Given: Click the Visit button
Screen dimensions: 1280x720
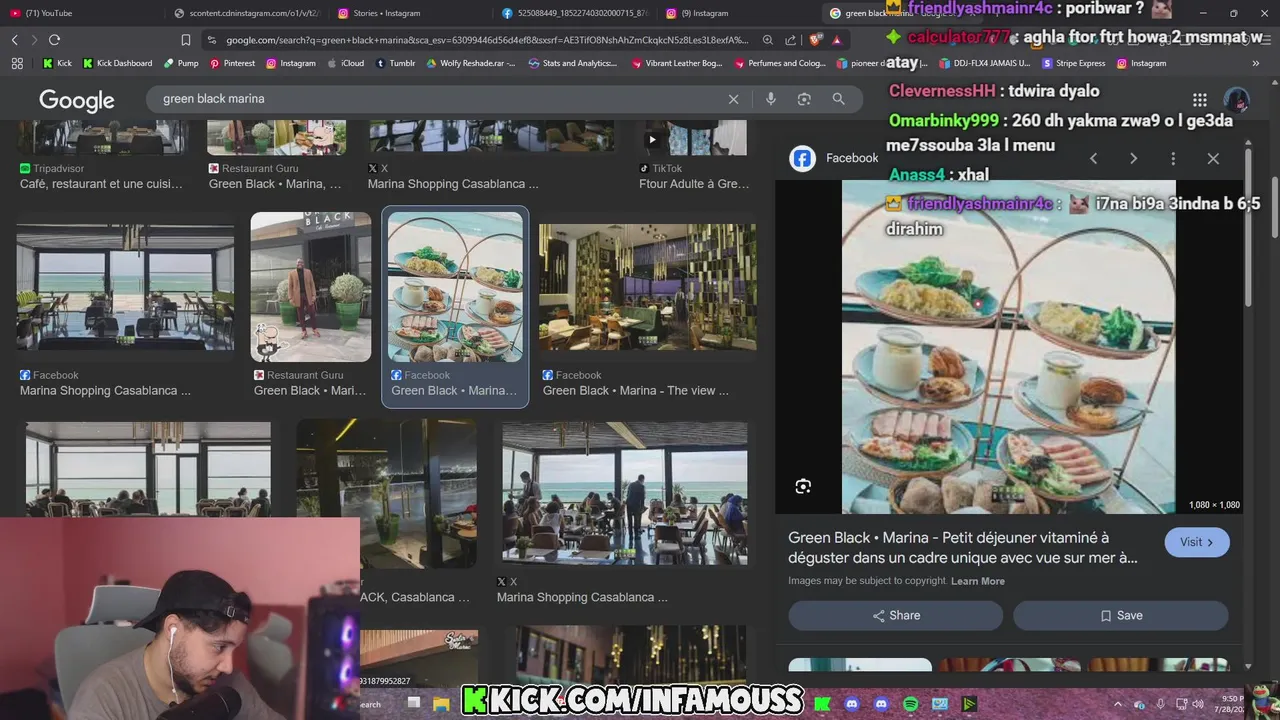Looking at the screenshot, I should 1197,542.
